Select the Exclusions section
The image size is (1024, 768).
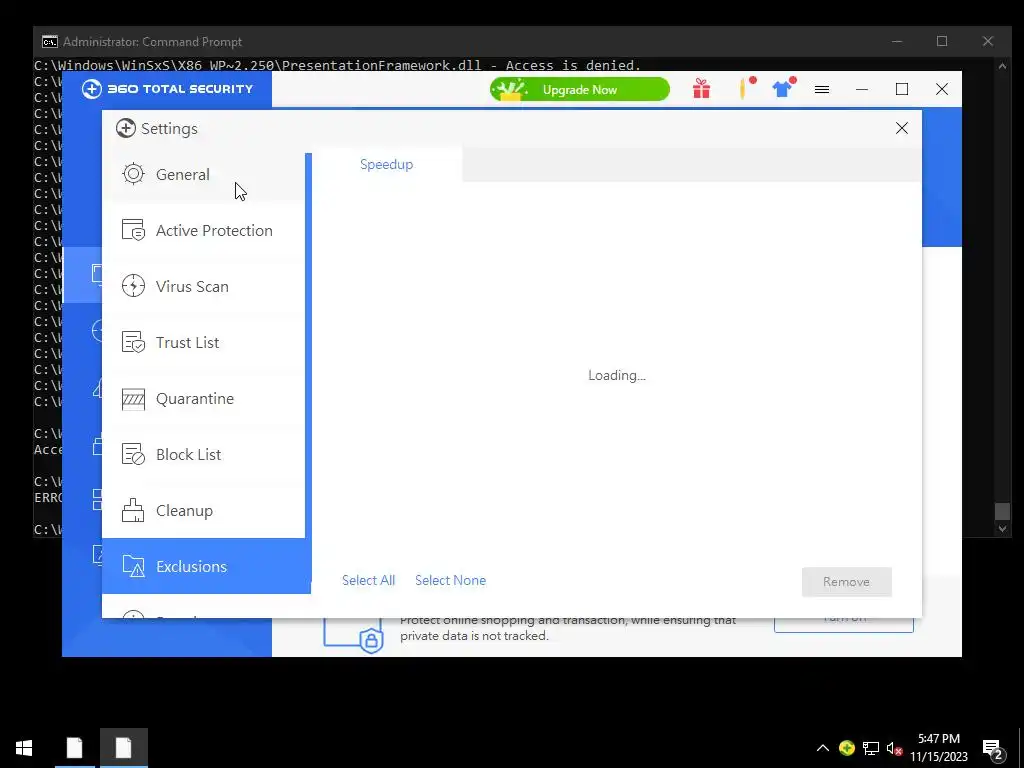(206, 566)
